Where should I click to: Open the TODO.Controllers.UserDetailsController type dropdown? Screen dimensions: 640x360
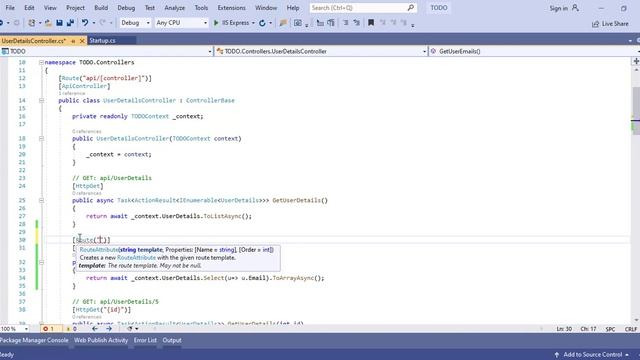tap(321, 51)
